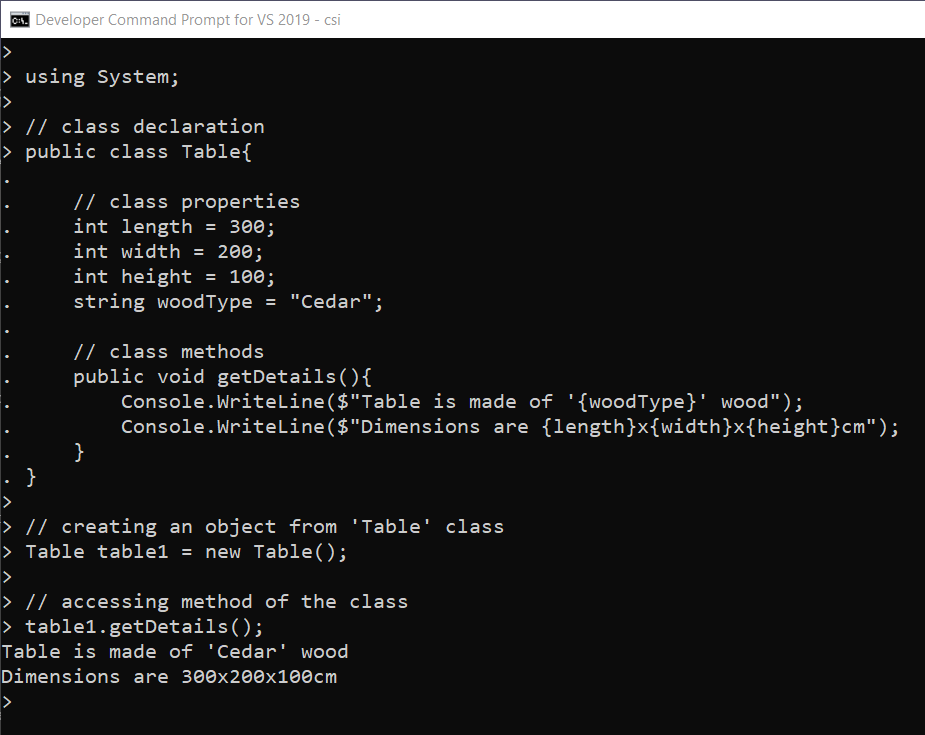Click the output line "Table is made of 'Cedar' wood"
The width and height of the screenshot is (925, 735).
point(175,652)
